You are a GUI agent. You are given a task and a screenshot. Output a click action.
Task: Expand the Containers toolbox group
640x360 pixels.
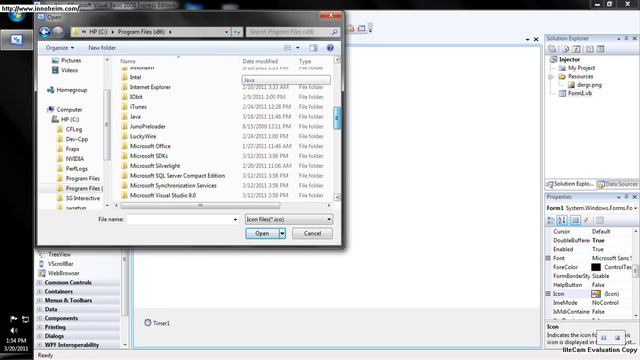(40, 291)
